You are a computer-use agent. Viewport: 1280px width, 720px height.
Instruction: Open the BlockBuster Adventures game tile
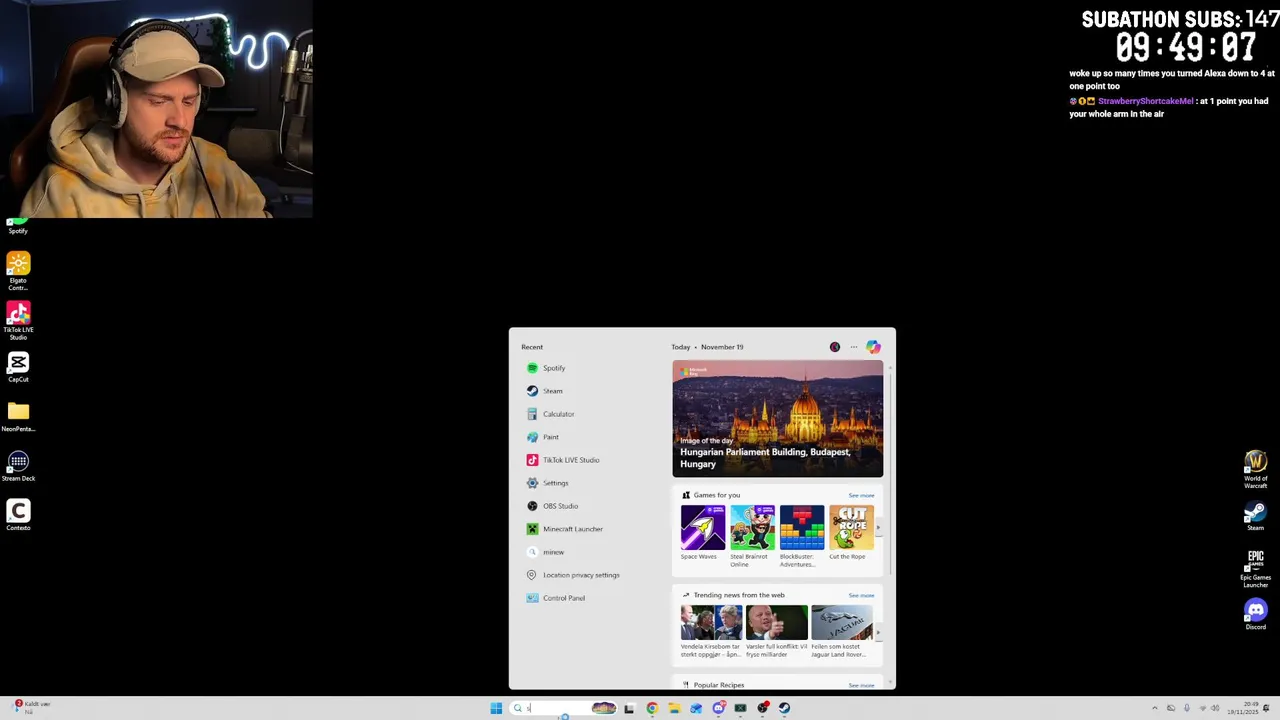tap(801, 536)
